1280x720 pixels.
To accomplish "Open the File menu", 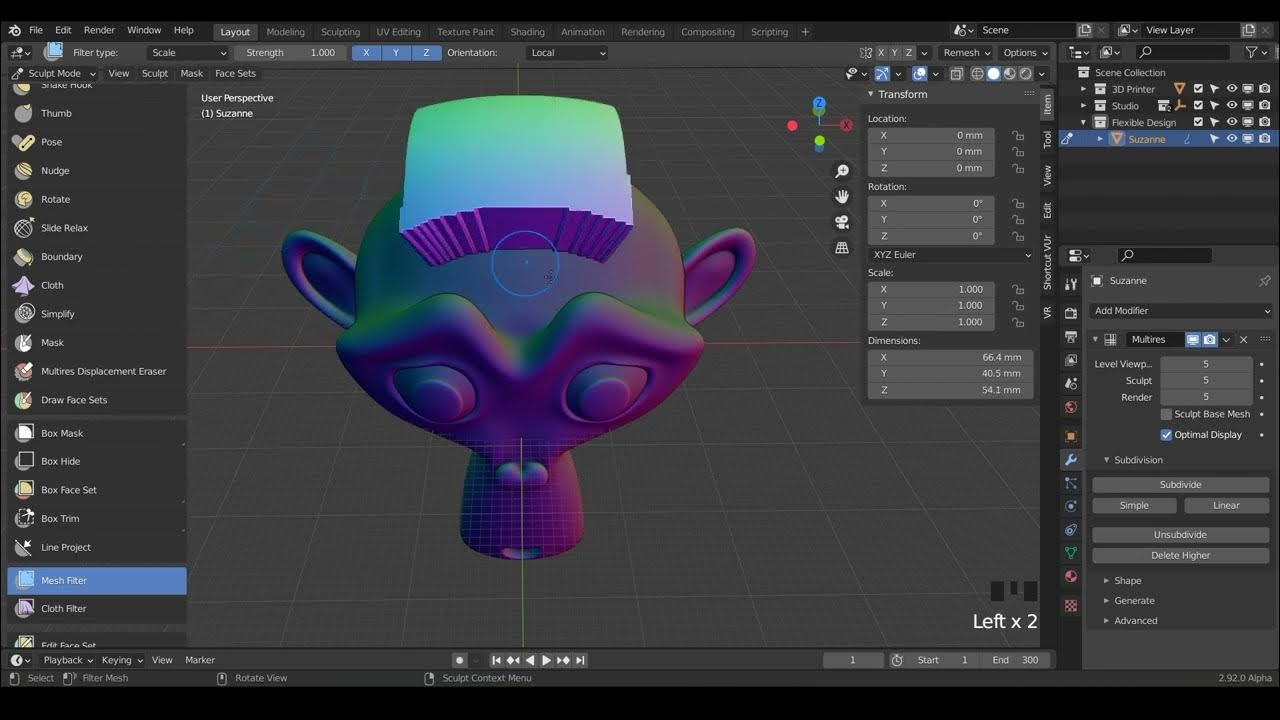I will pos(36,30).
